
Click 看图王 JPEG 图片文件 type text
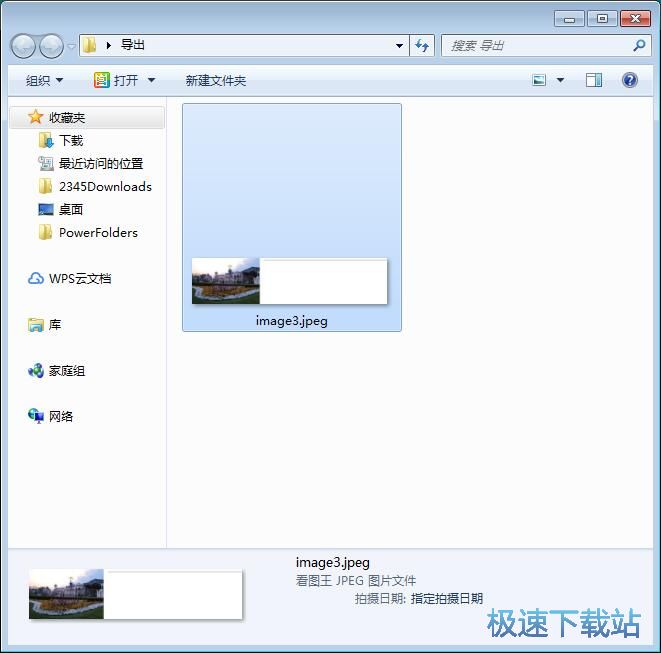[x=356, y=580]
